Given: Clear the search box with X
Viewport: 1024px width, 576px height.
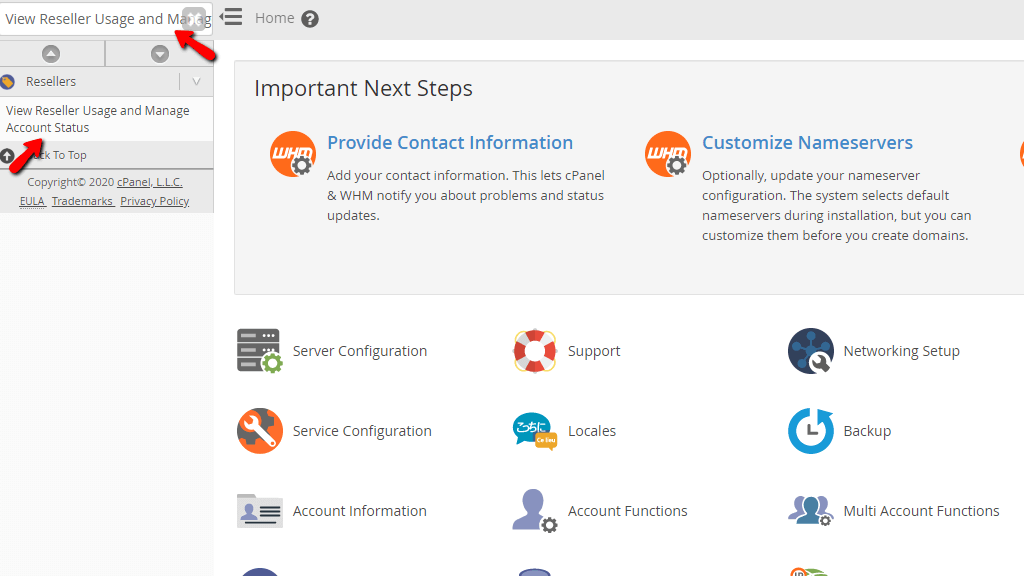Looking at the screenshot, I should pyautogui.click(x=193, y=19).
